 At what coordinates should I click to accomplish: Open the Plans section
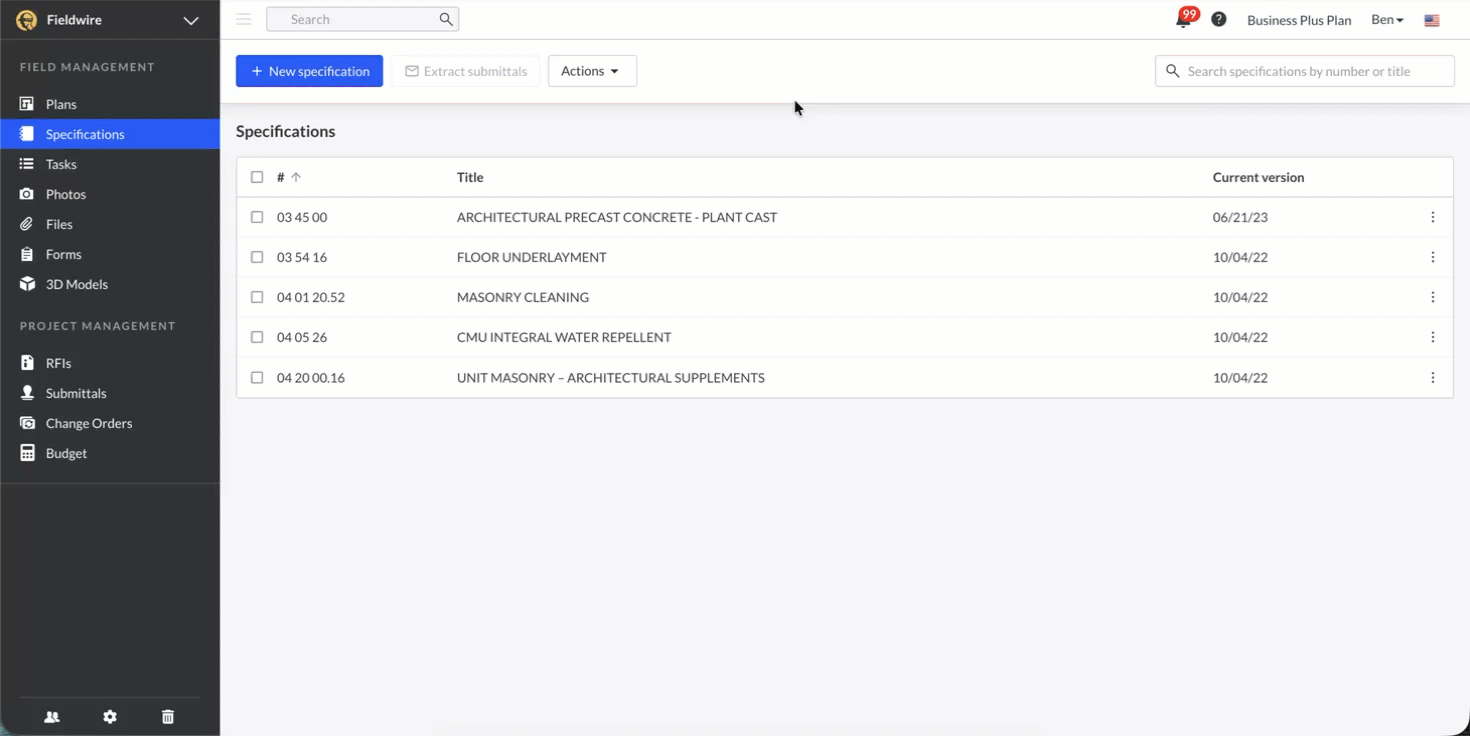click(61, 104)
